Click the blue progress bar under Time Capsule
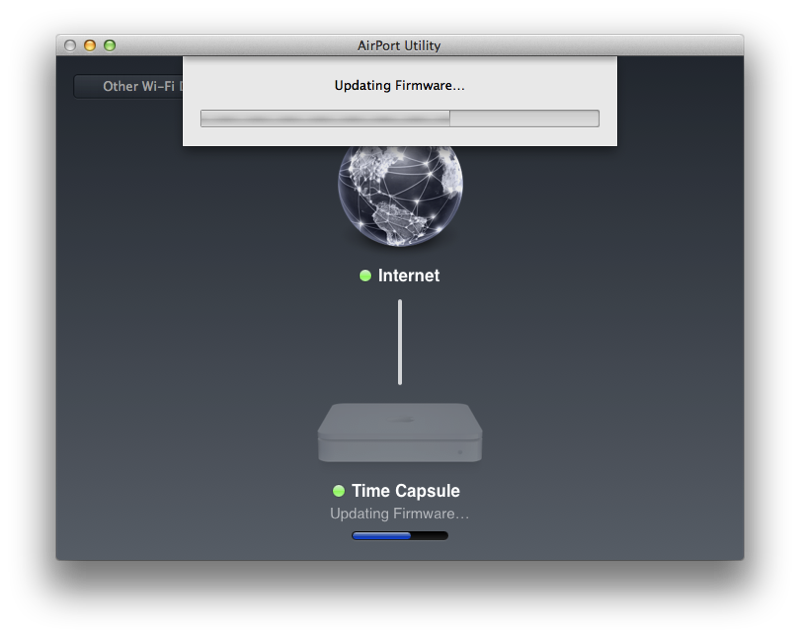 400,535
